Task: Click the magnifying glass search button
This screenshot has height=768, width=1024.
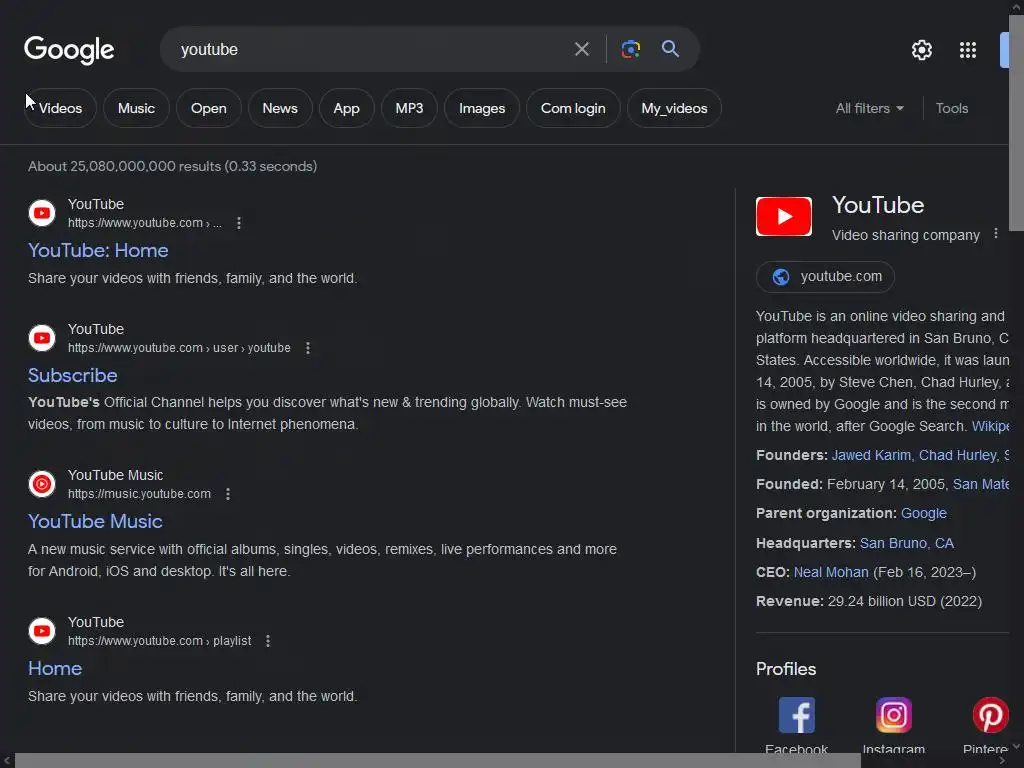Action: click(670, 49)
